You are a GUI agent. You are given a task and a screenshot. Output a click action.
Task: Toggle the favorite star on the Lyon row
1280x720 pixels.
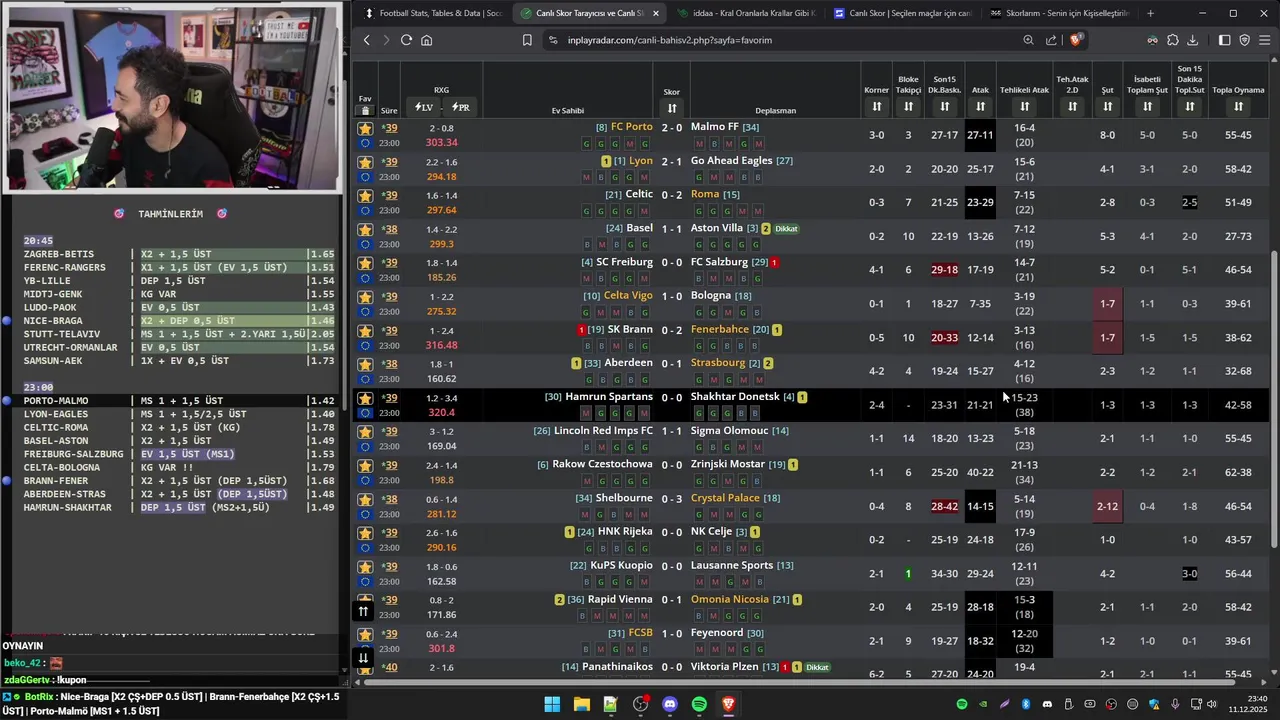click(365, 162)
